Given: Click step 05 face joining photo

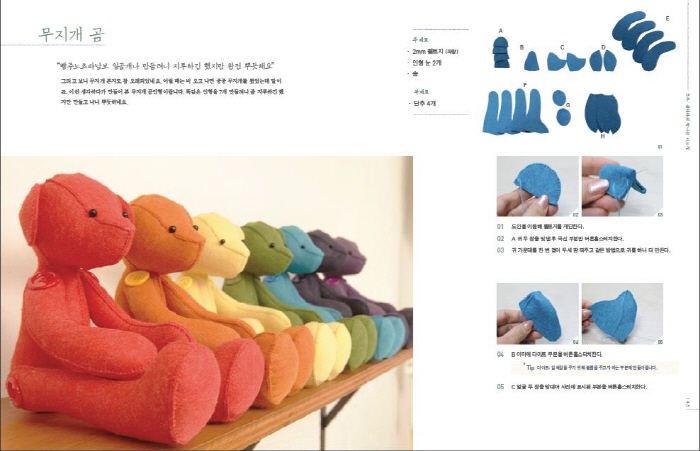Looking at the screenshot, I should pos(622,313).
